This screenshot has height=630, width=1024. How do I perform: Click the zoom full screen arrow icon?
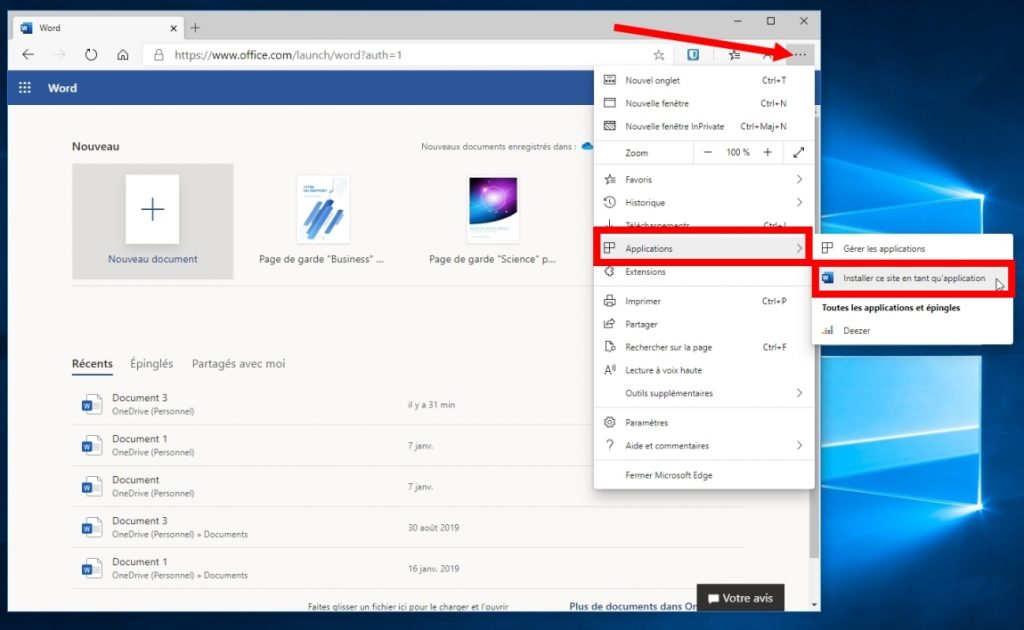[x=799, y=152]
